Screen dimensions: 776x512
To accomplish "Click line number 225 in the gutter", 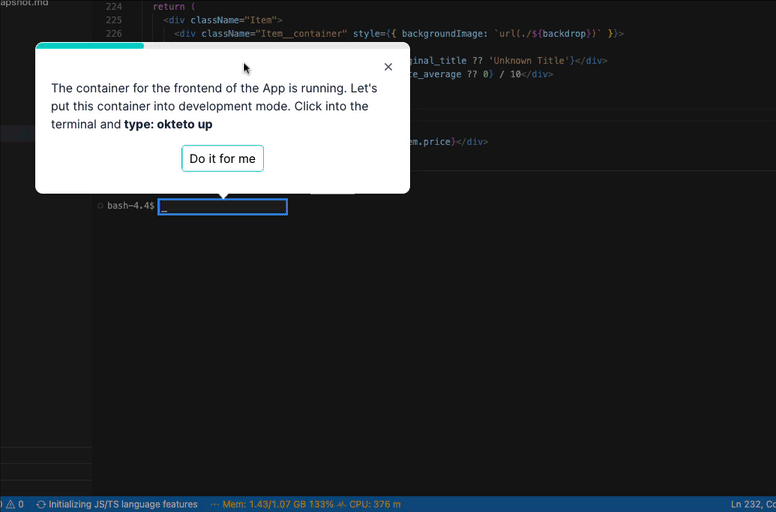I will click(x=113, y=20).
